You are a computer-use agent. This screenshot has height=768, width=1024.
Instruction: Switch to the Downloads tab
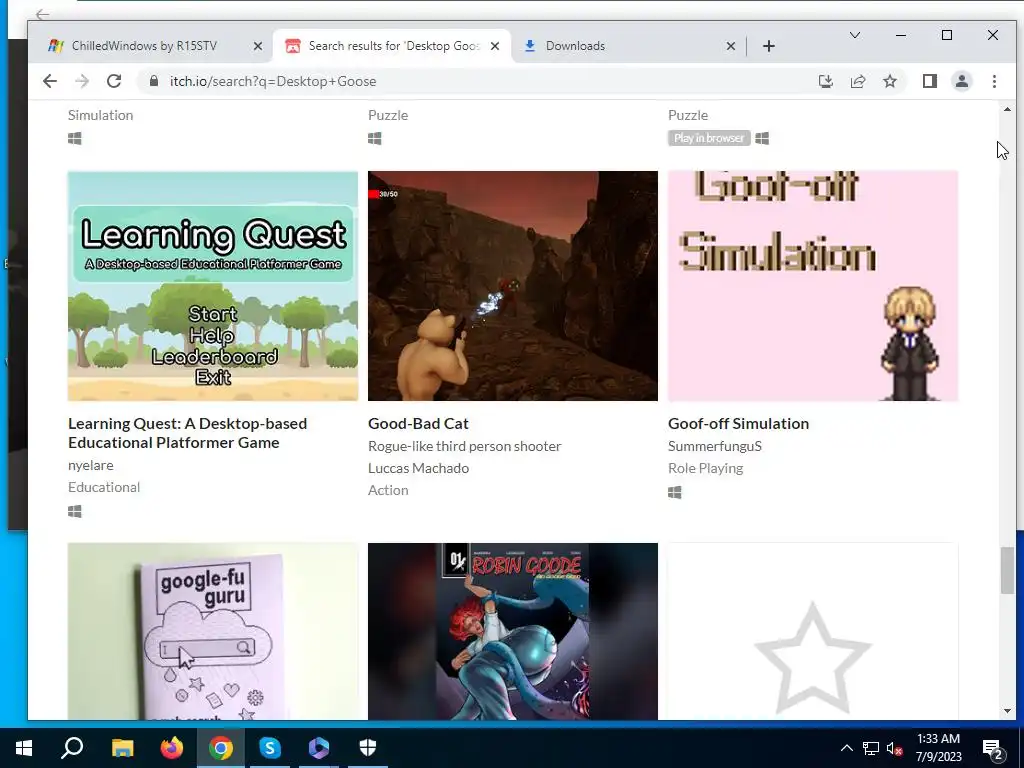575,46
